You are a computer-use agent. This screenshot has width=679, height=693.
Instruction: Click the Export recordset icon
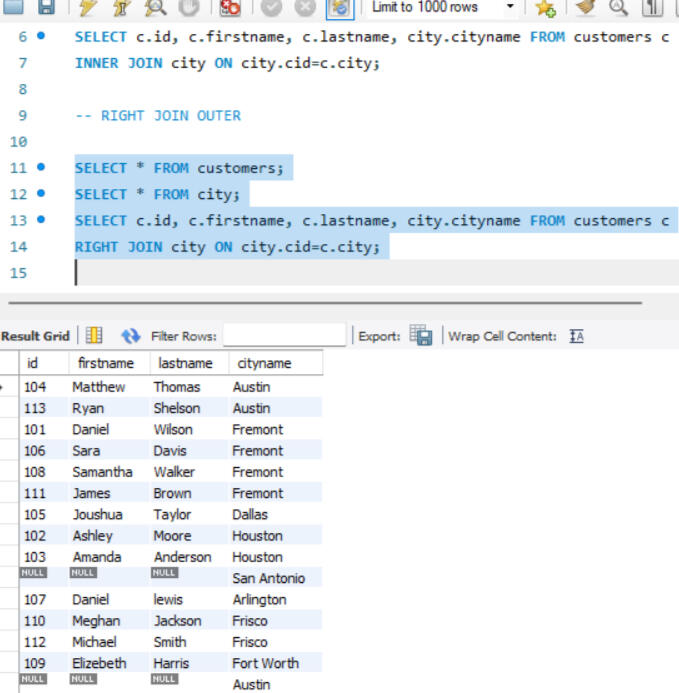[421, 336]
